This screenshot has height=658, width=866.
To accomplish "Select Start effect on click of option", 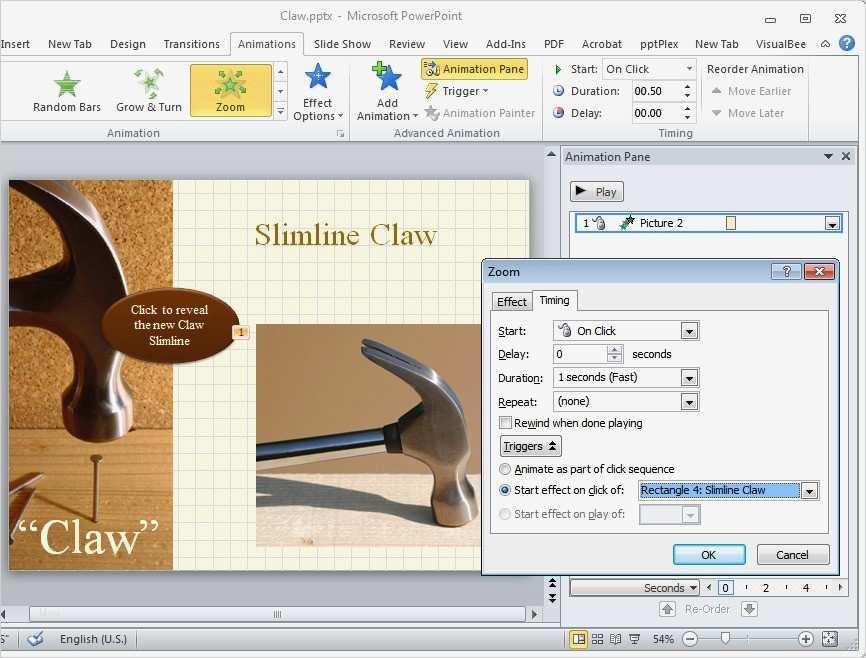I will pyautogui.click(x=506, y=490).
